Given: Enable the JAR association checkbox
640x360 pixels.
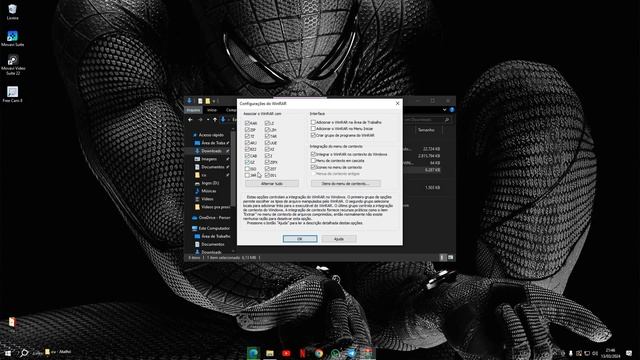Looking at the screenshot, I should click(247, 175).
